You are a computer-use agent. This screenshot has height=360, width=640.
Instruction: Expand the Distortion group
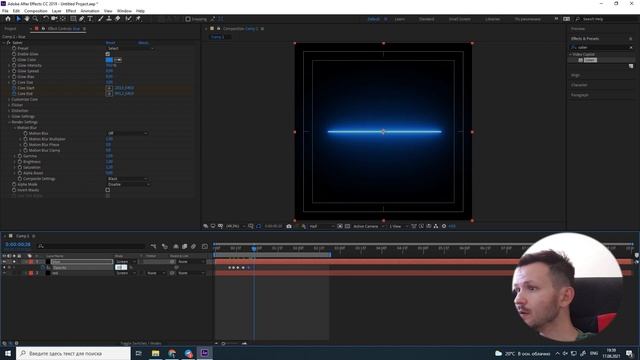pyautogui.click(x=9, y=111)
